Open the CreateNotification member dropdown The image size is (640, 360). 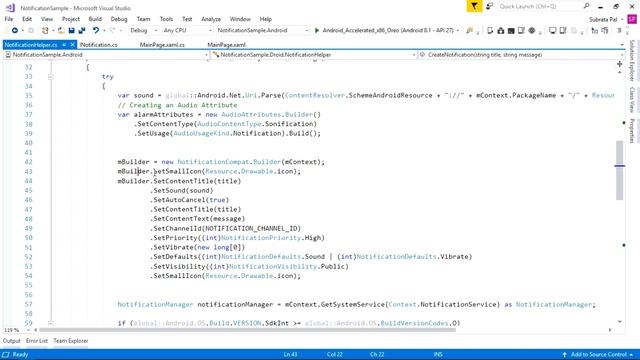click(521, 55)
